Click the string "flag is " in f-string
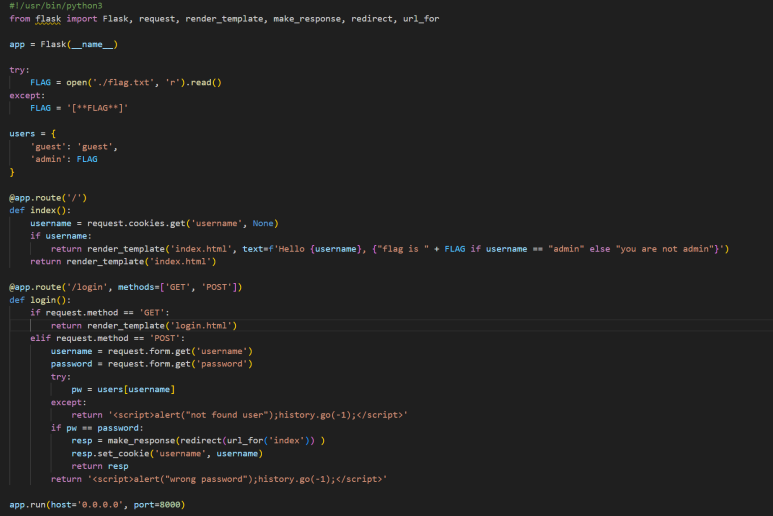Image resolution: width=773 pixels, height=516 pixels. pos(403,249)
